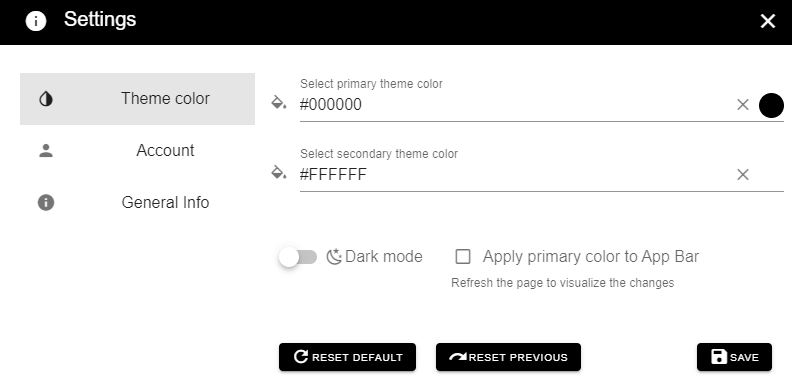
Task: Click the person icon beside Account
Action: pyautogui.click(x=46, y=151)
